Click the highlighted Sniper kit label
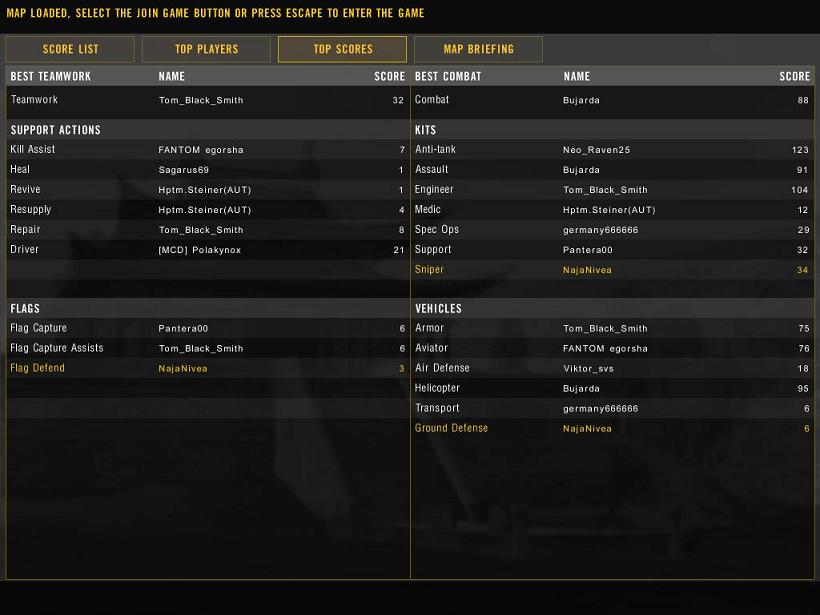This screenshot has width=820, height=615. click(x=430, y=270)
